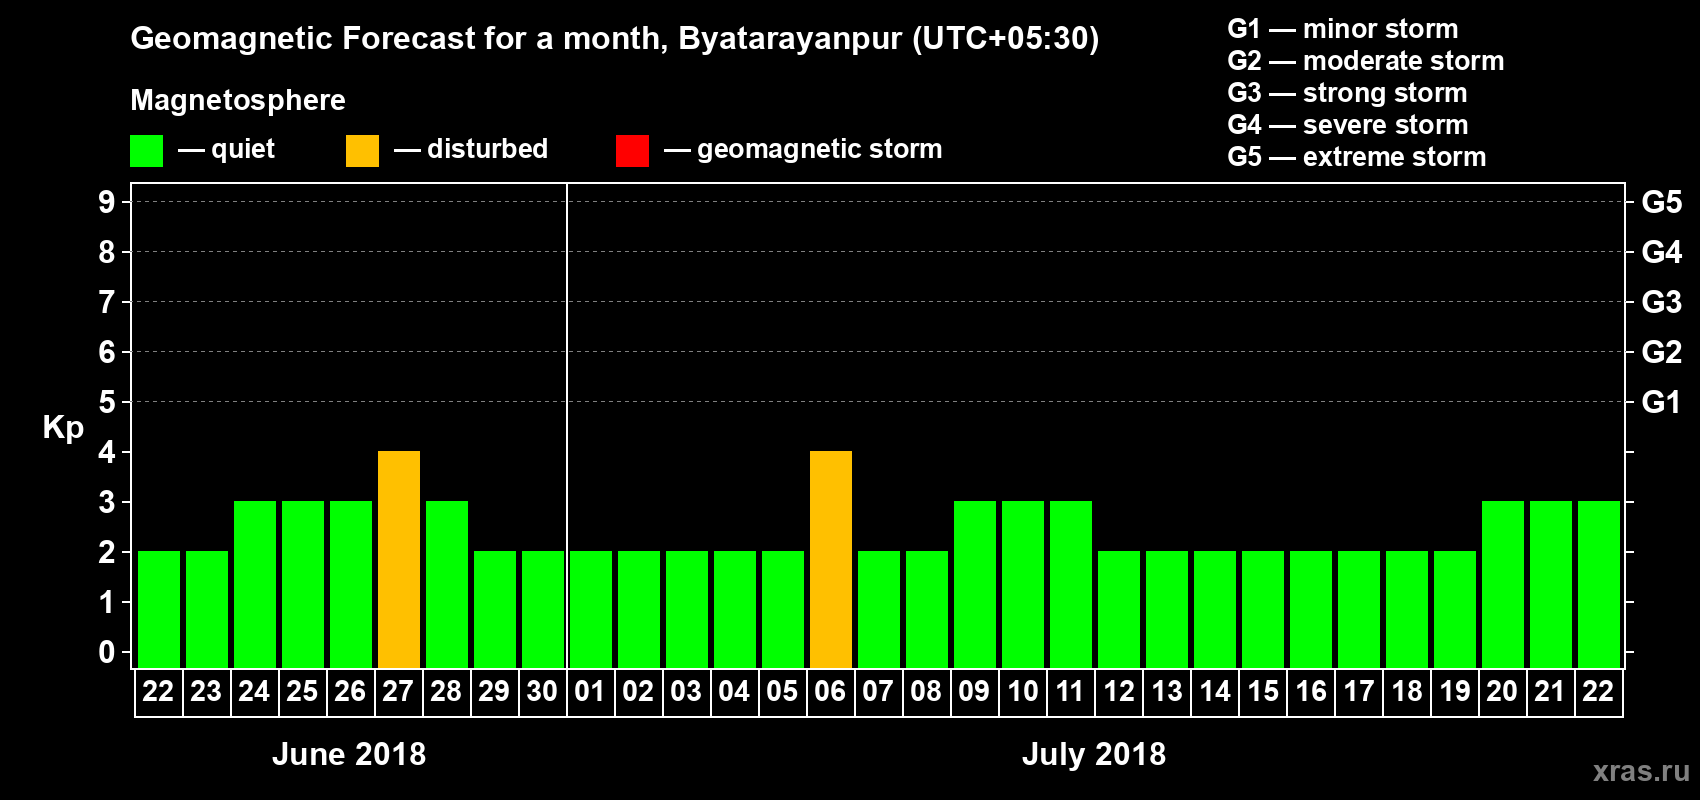This screenshot has width=1700, height=800.
Task: Click the green bar for July 11
Action: pos(1071,584)
